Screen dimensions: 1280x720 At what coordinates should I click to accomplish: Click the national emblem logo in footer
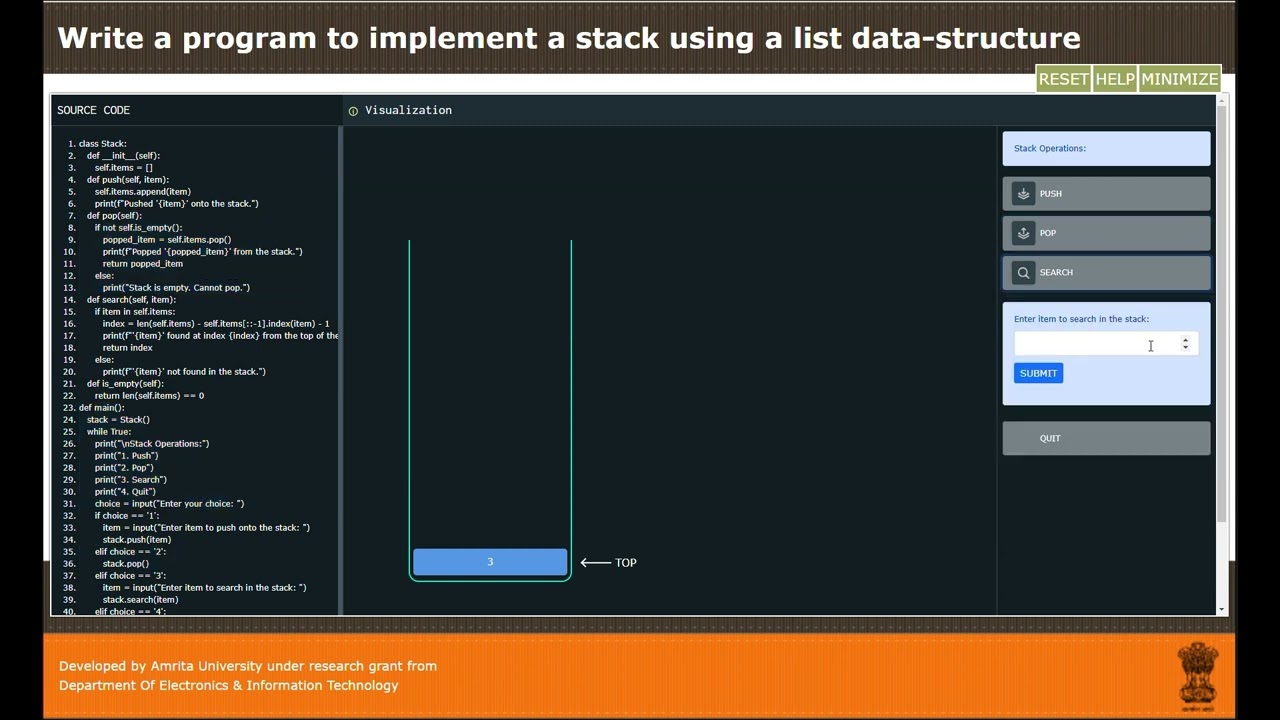pyautogui.click(x=1198, y=677)
